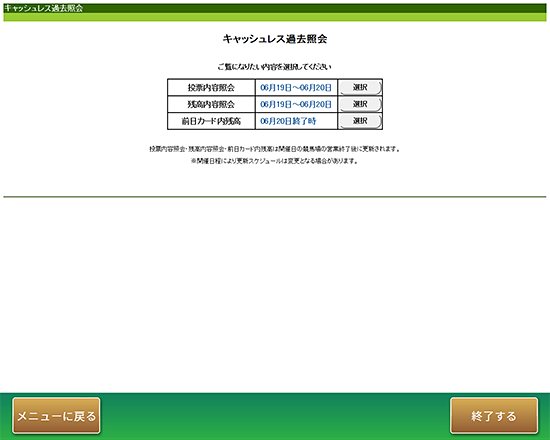The image size is (550, 440).
Task: Click the 残高内容照会 row label
Action: [211, 104]
